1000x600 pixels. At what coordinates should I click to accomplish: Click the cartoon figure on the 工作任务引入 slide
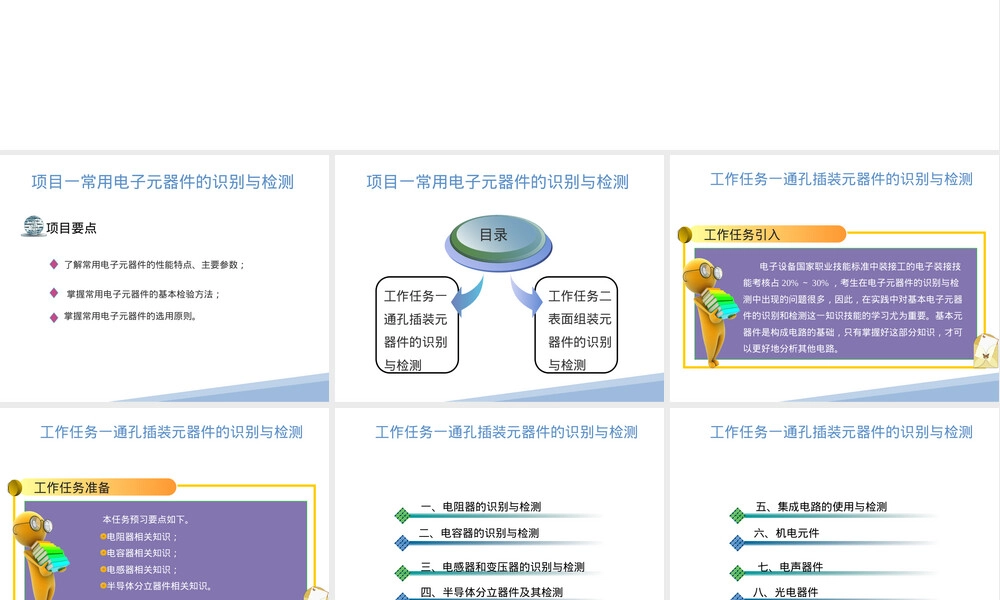point(709,312)
